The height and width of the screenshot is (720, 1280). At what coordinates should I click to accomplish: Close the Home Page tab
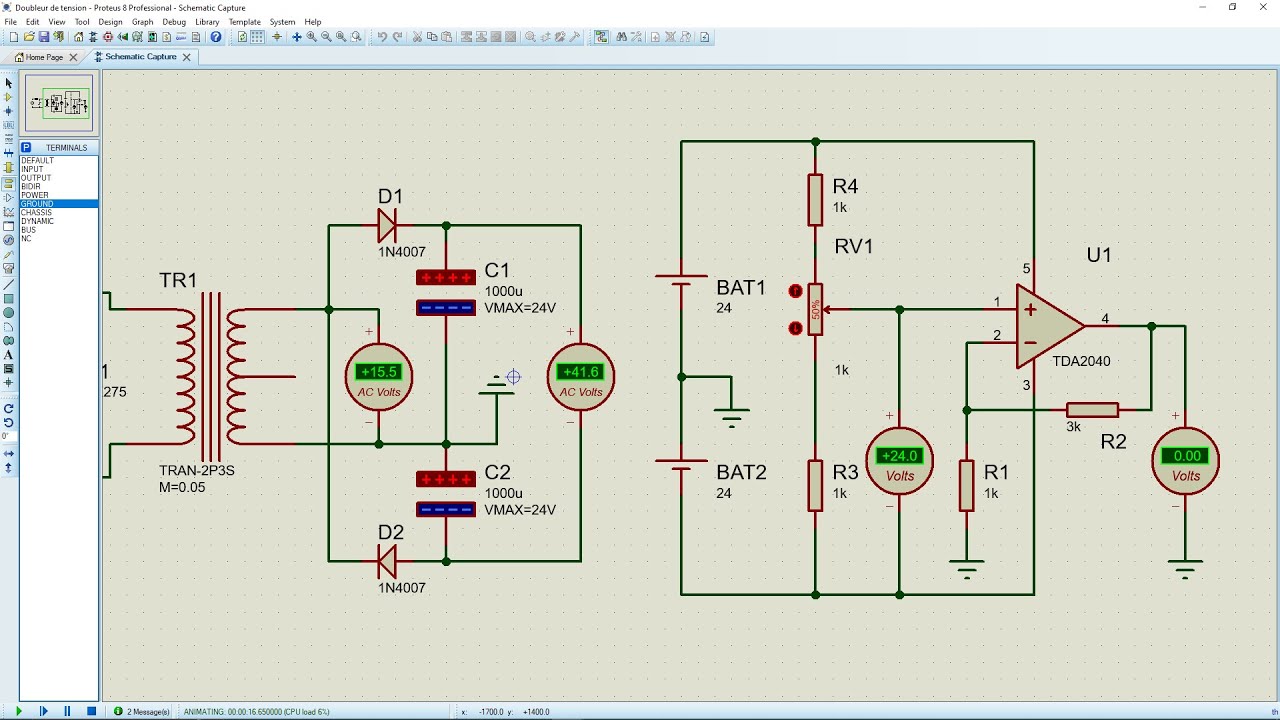(x=73, y=57)
